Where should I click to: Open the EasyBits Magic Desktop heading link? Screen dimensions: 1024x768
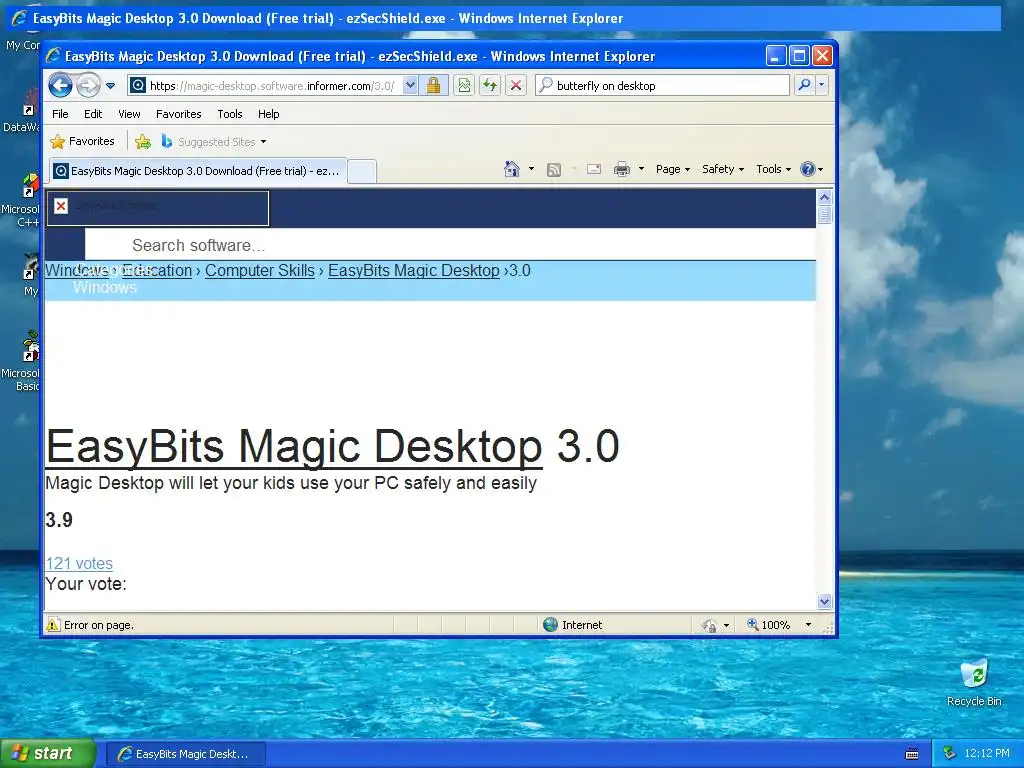coord(294,447)
